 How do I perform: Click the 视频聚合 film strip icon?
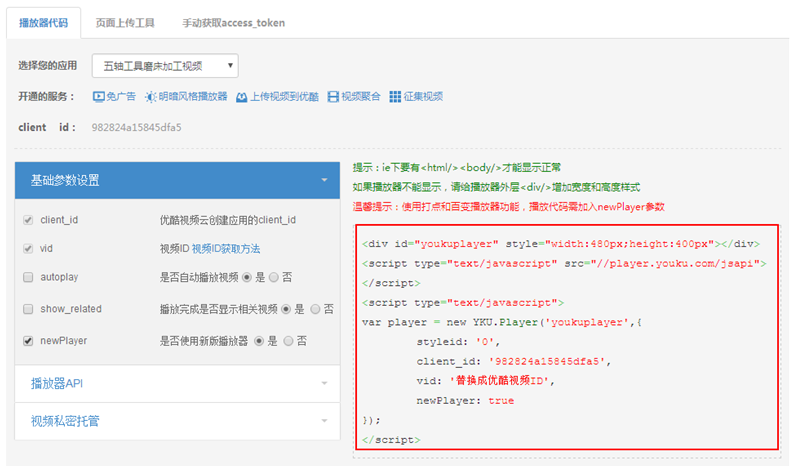(333, 97)
